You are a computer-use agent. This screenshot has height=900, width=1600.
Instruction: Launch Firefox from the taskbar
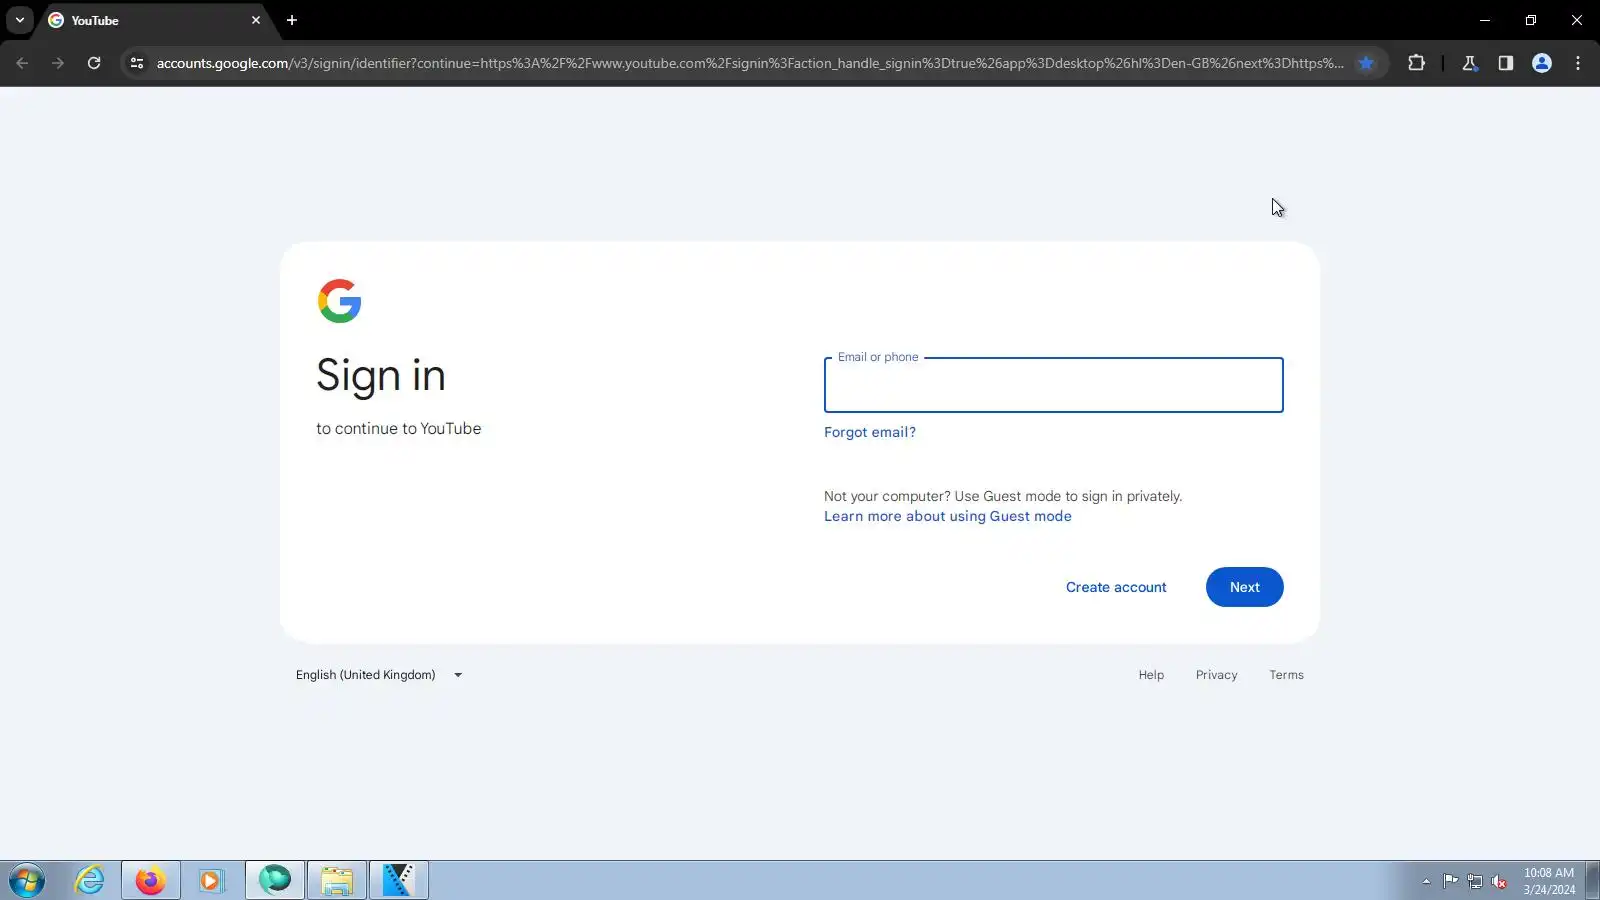tap(151, 880)
